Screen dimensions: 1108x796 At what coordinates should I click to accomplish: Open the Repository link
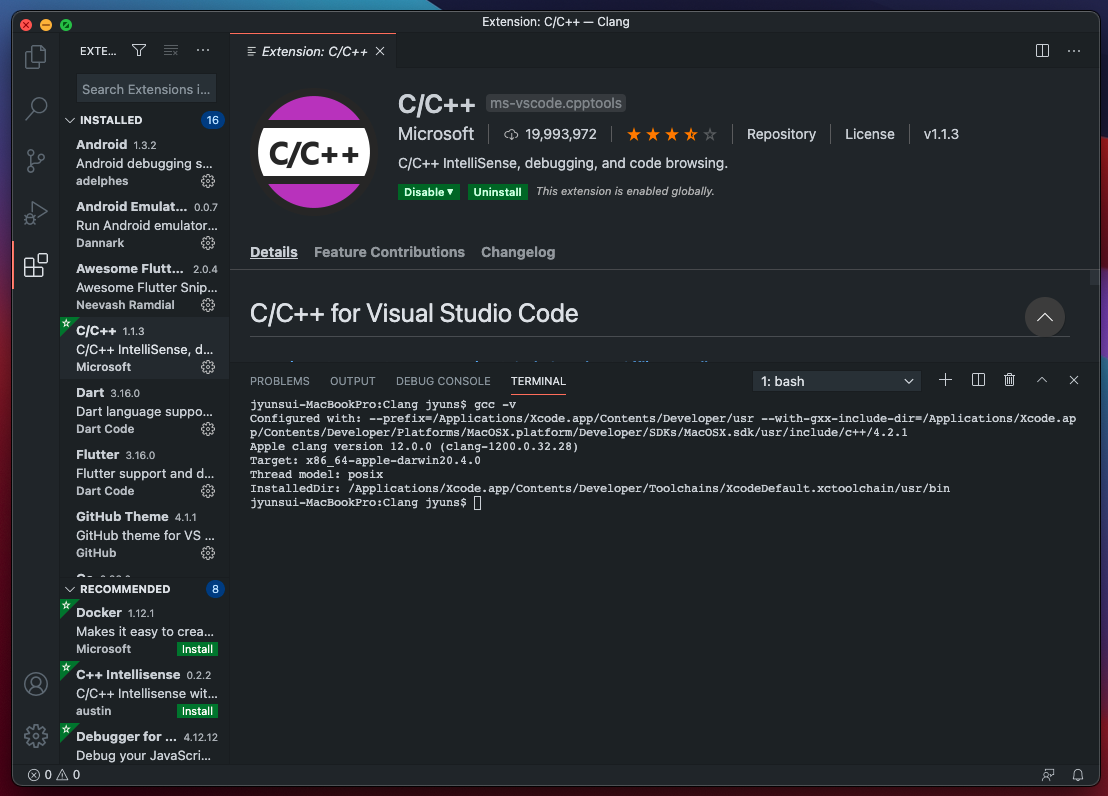click(x=781, y=134)
